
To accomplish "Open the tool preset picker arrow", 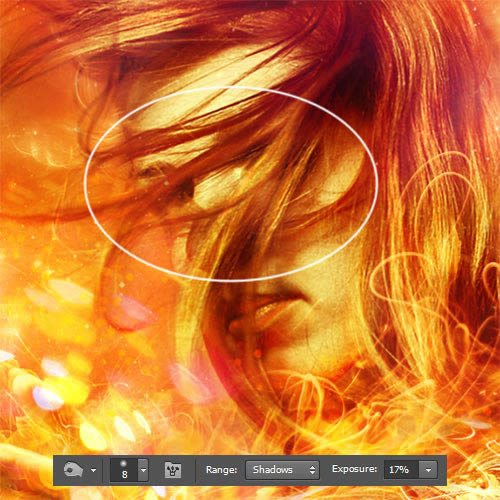I will pyautogui.click(x=94, y=470).
